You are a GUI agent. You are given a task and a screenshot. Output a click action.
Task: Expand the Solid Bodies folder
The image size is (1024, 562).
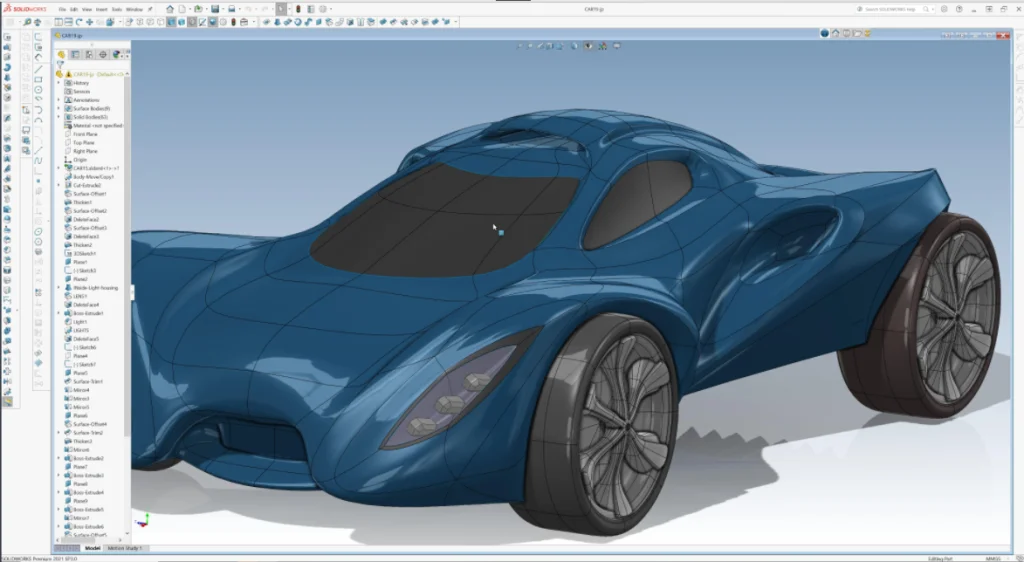tap(59, 117)
